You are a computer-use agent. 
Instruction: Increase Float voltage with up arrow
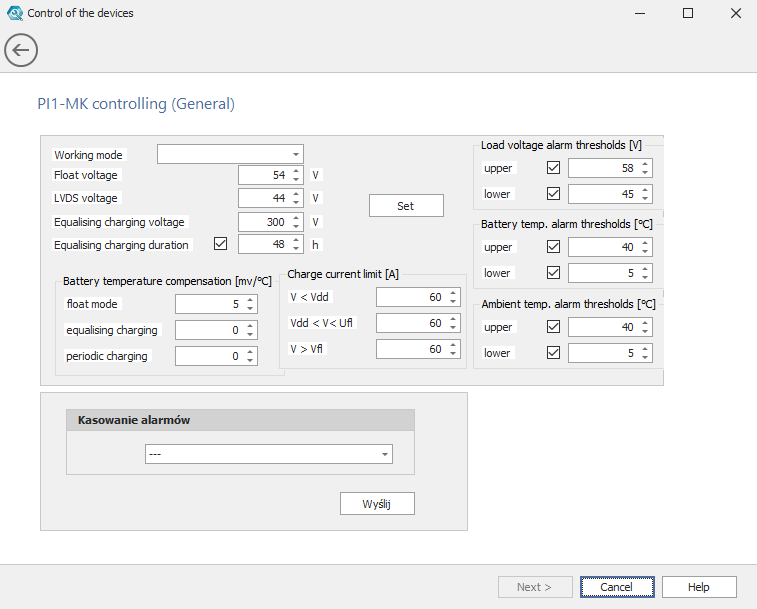(296, 170)
